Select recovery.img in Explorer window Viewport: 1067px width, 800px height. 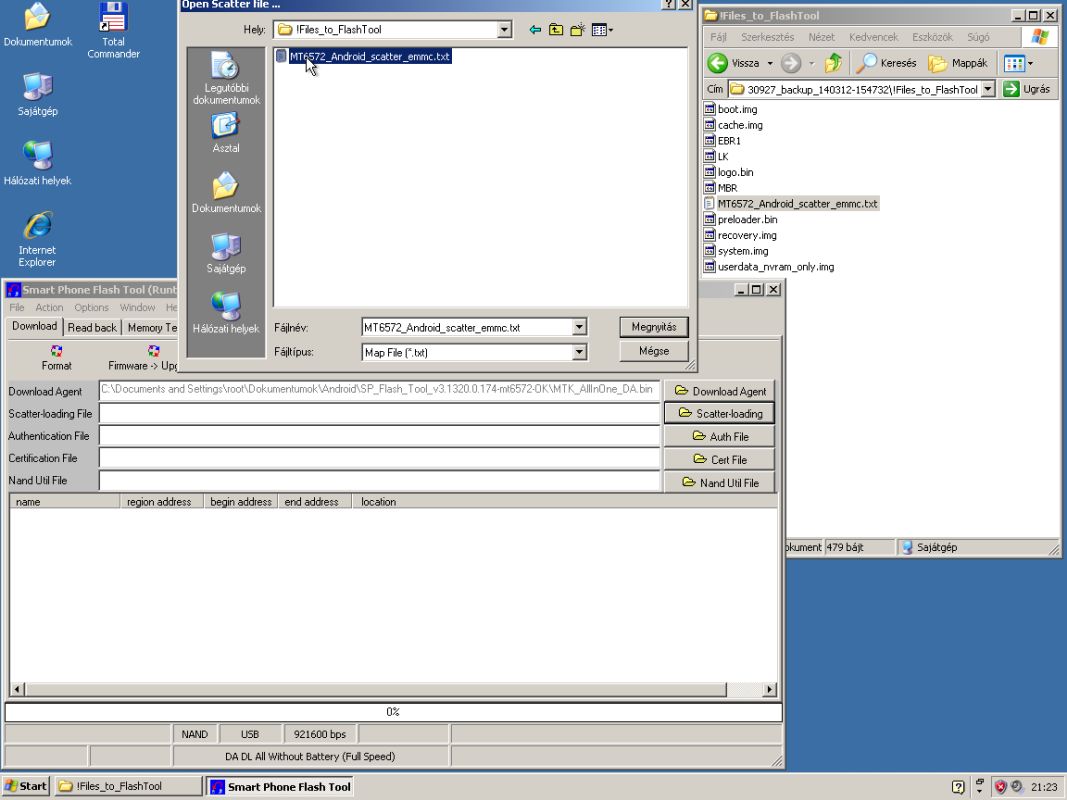click(740, 235)
